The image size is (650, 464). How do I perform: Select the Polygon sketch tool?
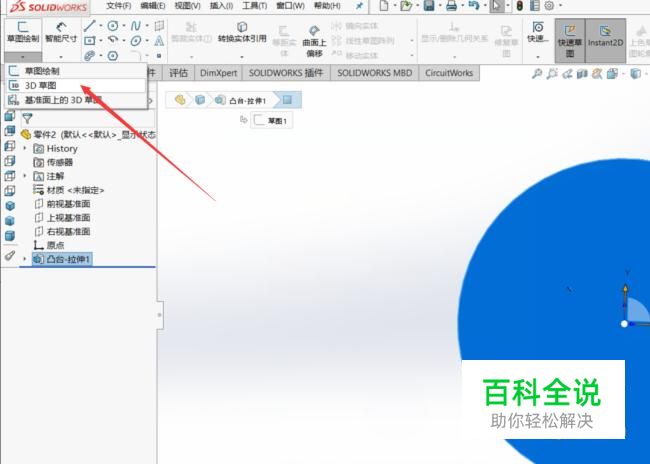click(112, 56)
